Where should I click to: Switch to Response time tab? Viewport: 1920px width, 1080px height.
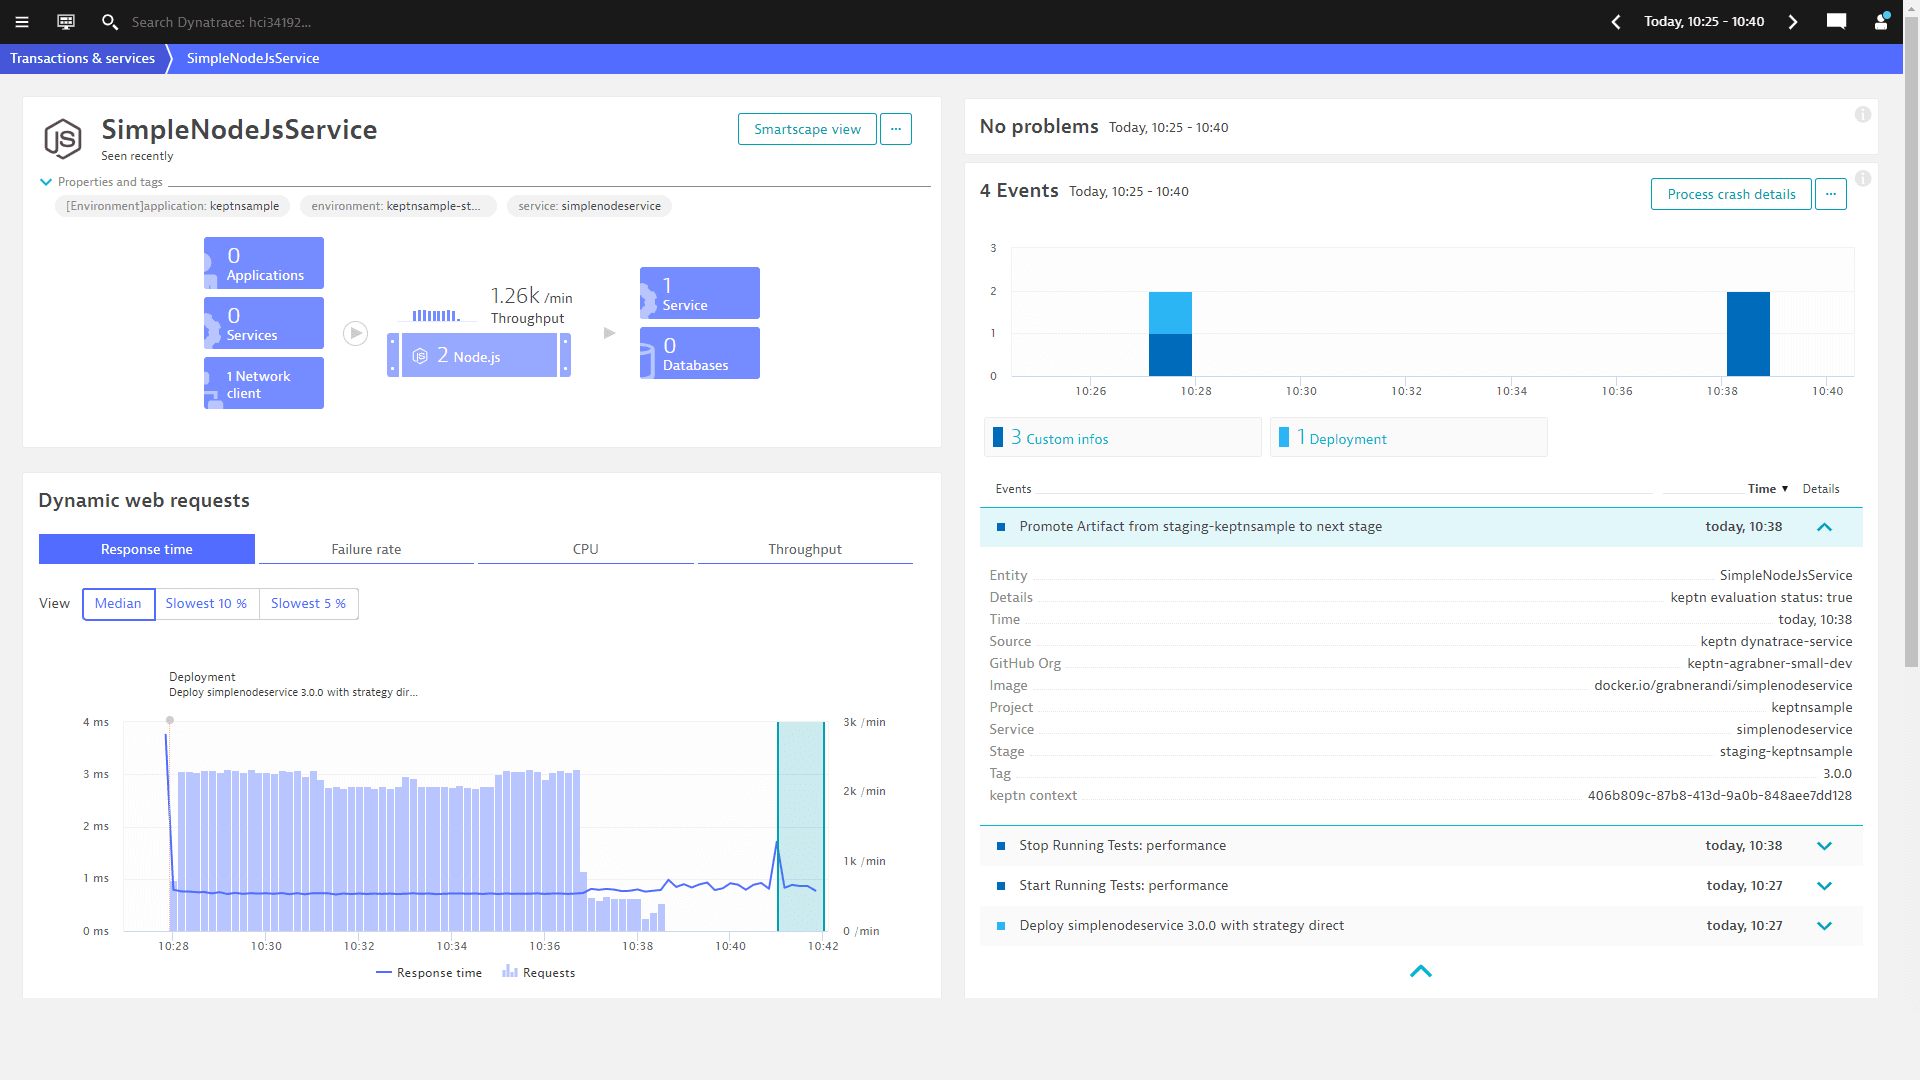[x=147, y=549]
